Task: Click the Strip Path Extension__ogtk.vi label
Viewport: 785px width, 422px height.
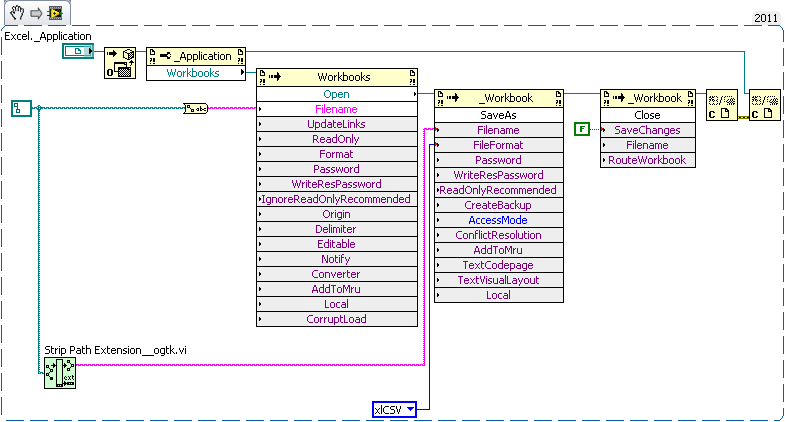Action: 115,350
